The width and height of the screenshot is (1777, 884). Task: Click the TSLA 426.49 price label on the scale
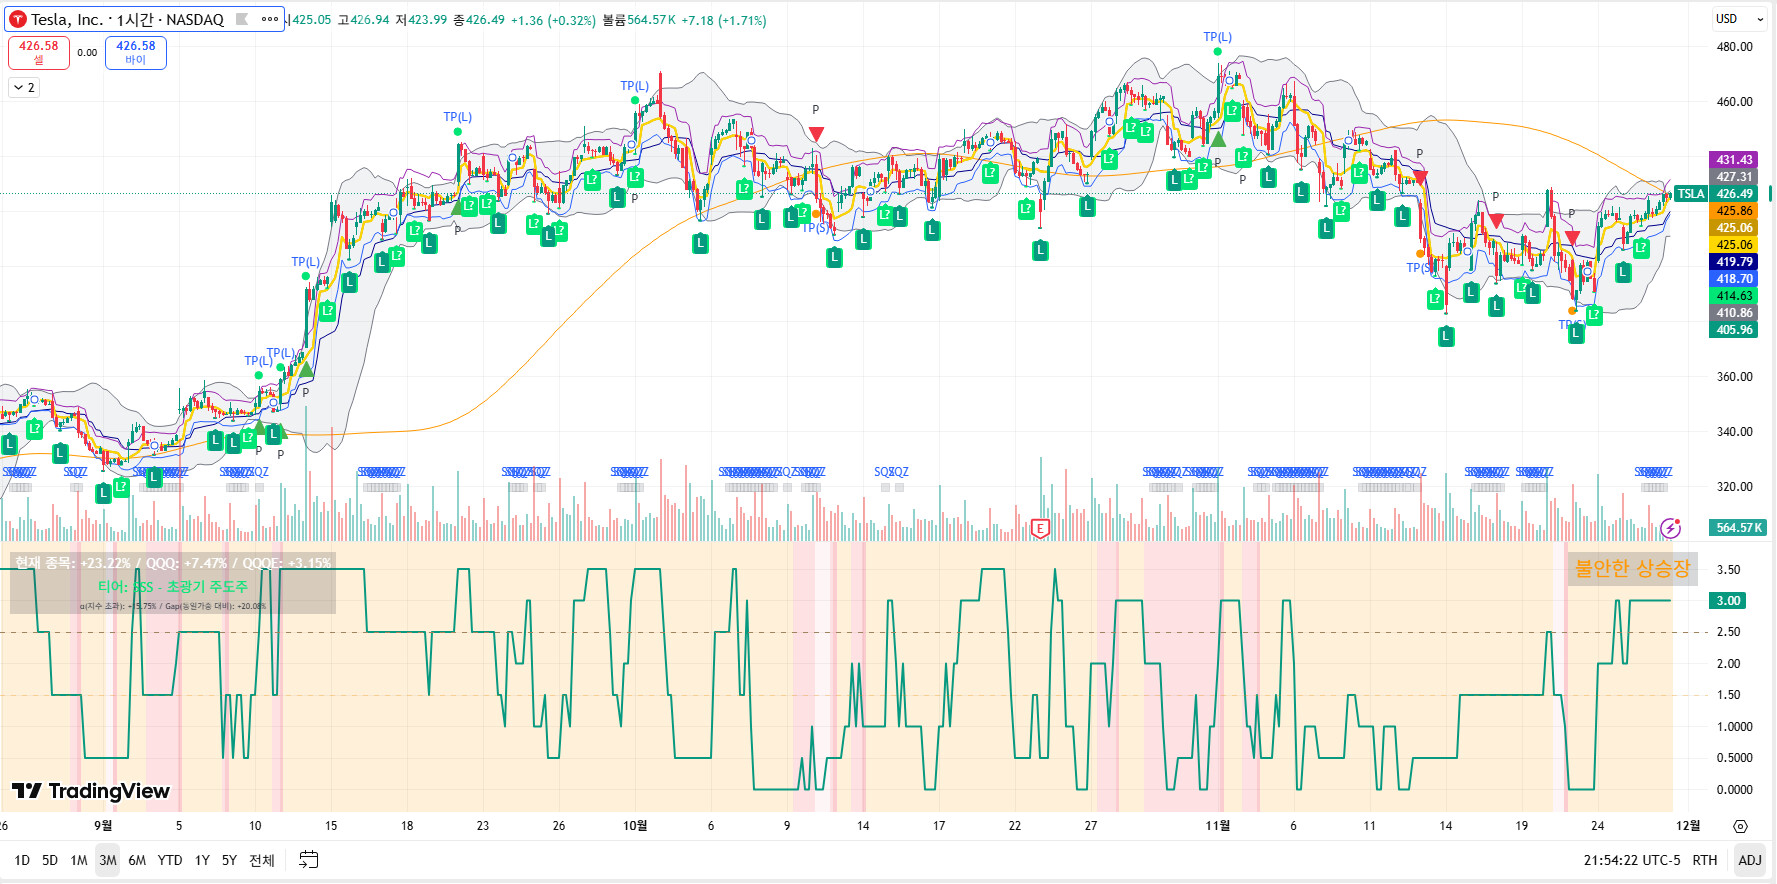pos(1716,194)
